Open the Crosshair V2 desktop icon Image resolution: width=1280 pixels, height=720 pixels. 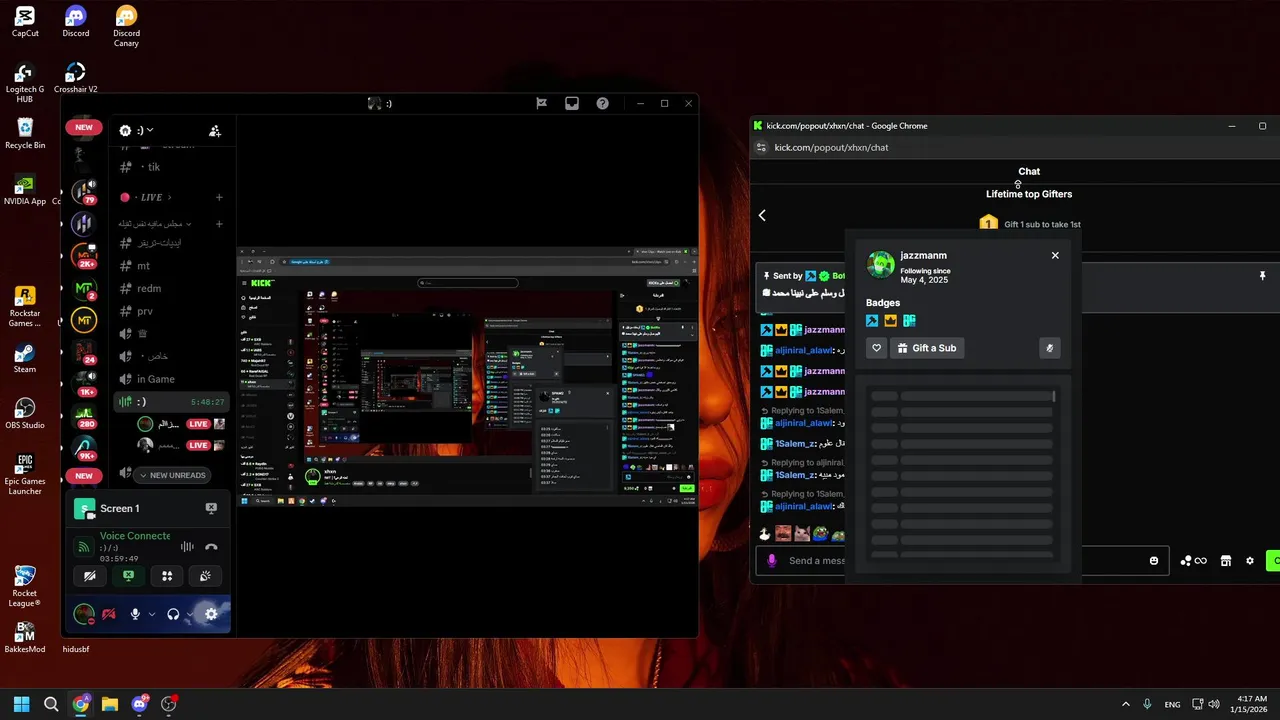coord(76,78)
